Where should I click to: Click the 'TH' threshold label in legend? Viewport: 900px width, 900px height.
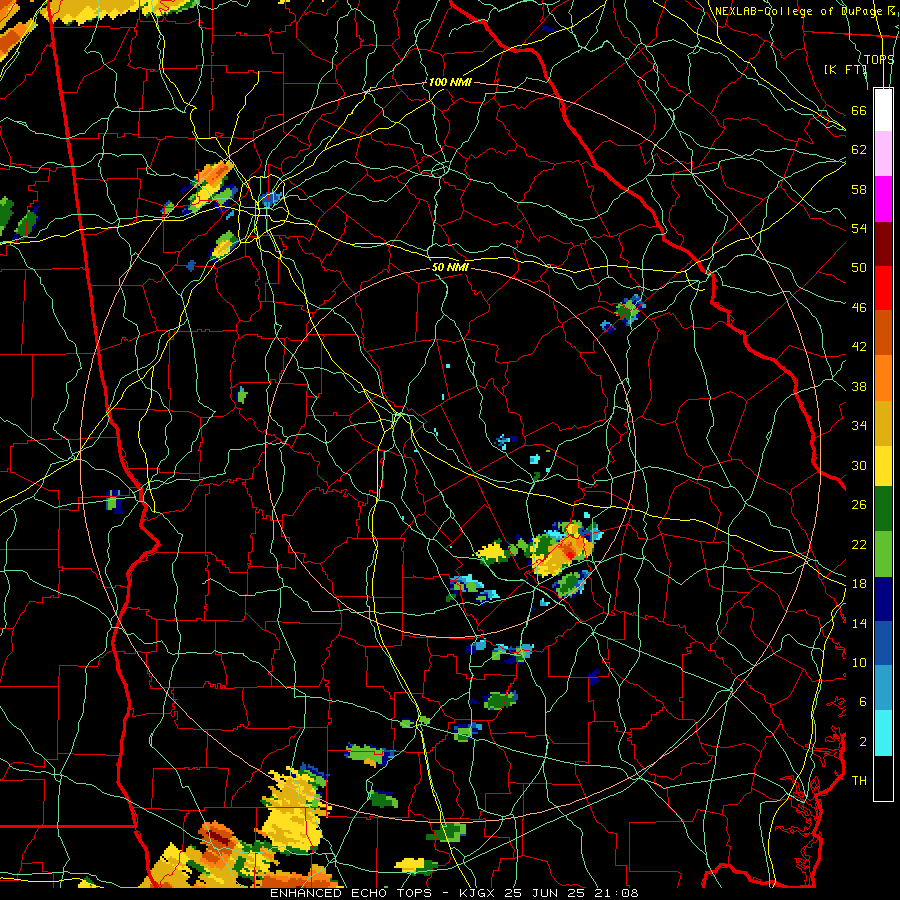coord(859,781)
